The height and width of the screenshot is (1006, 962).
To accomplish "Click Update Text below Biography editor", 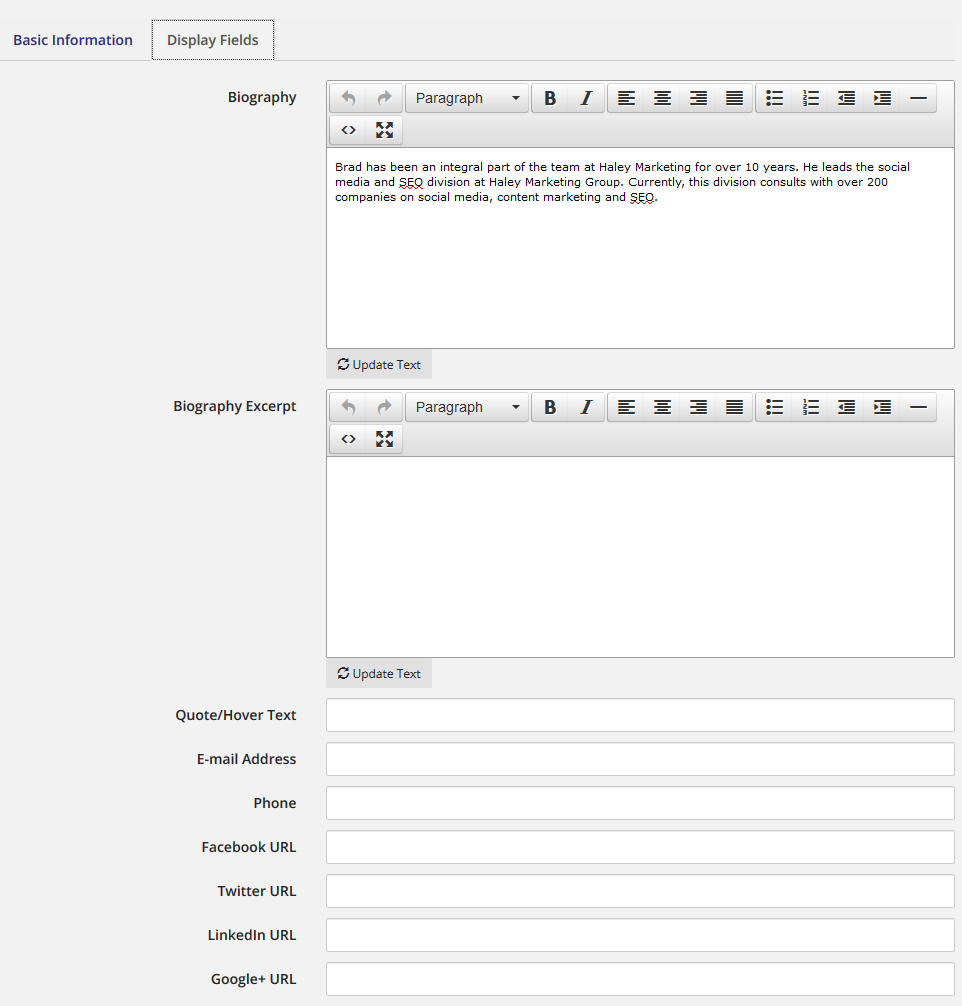I will [379, 364].
